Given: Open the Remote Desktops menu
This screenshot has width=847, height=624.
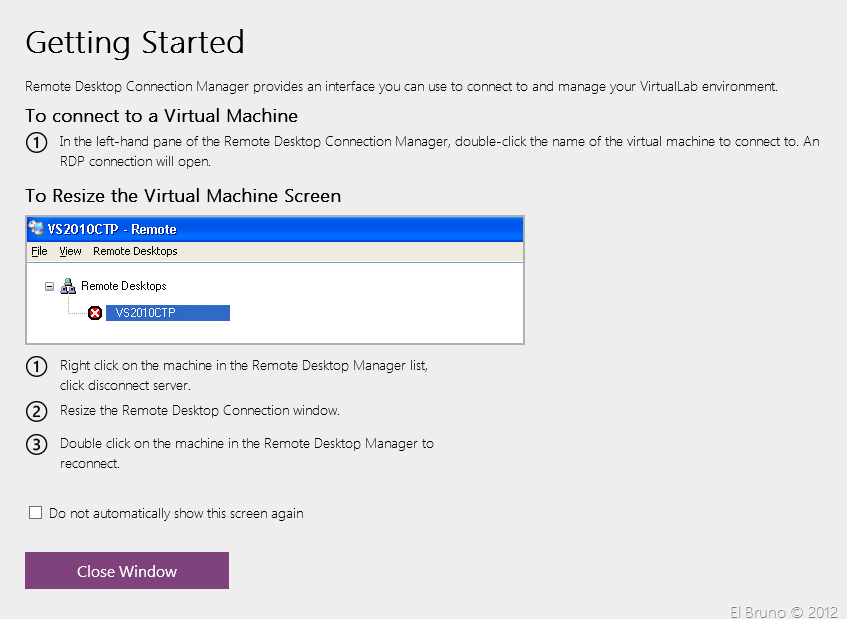Looking at the screenshot, I should [135, 251].
